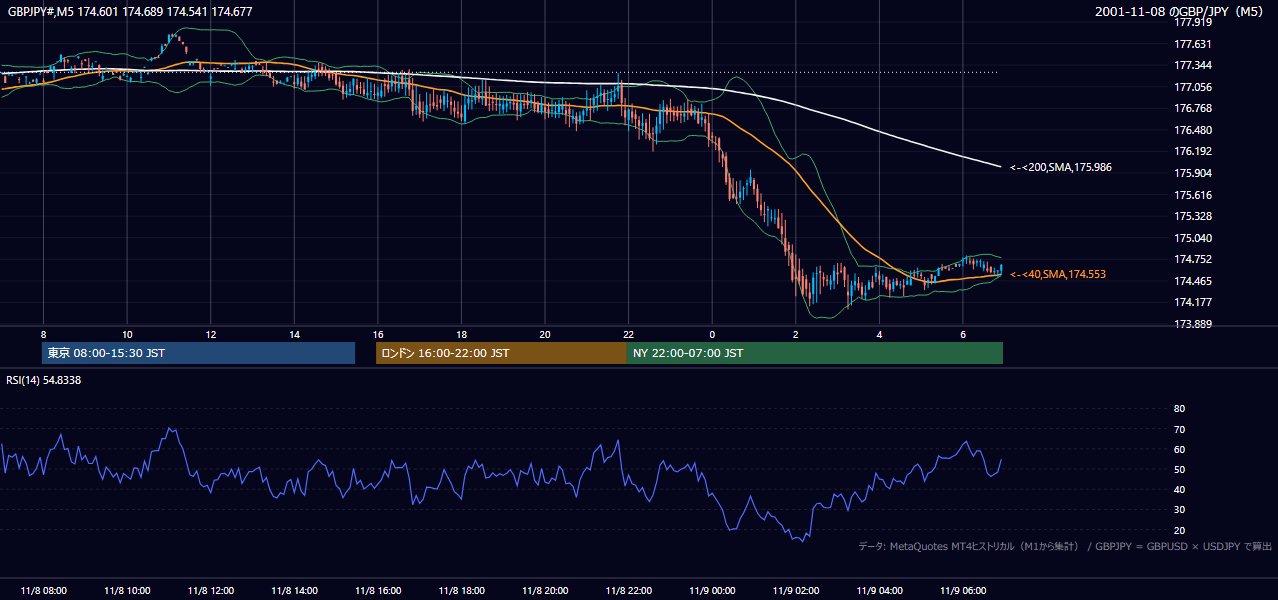Screen dimensions: 1278x600
Task: Click the 173.889 price axis label
Action: (1193, 324)
